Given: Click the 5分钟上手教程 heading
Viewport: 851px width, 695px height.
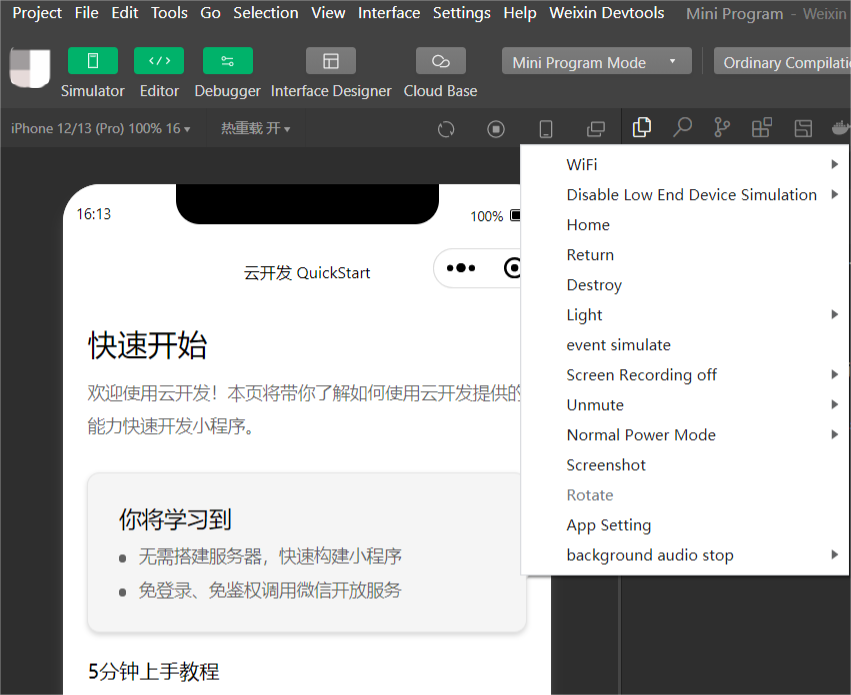Looking at the screenshot, I should coord(154,672).
